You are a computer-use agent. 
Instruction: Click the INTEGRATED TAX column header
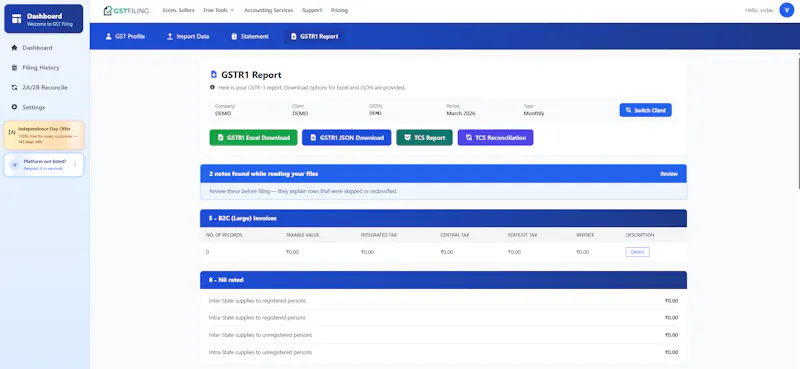click(379, 235)
